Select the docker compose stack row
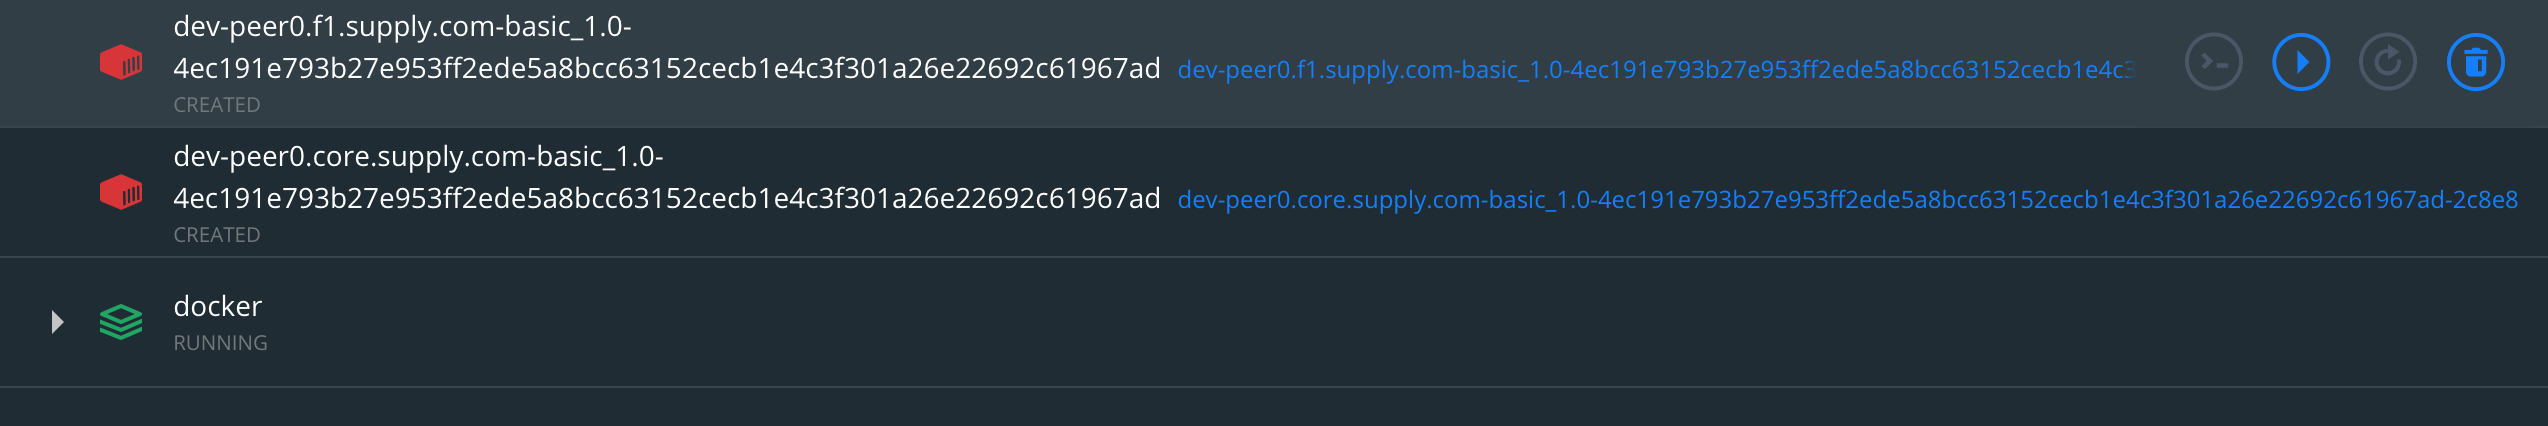Screen dimensions: 2548x426 (1200, 322)
